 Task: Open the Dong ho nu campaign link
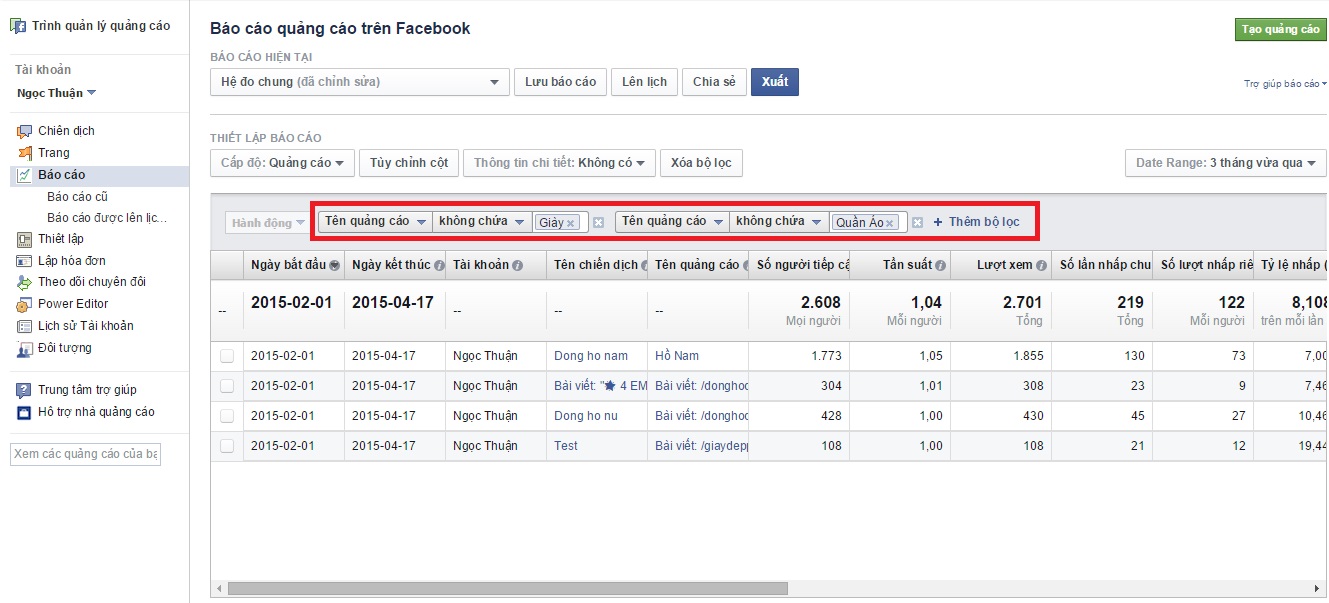coord(586,416)
